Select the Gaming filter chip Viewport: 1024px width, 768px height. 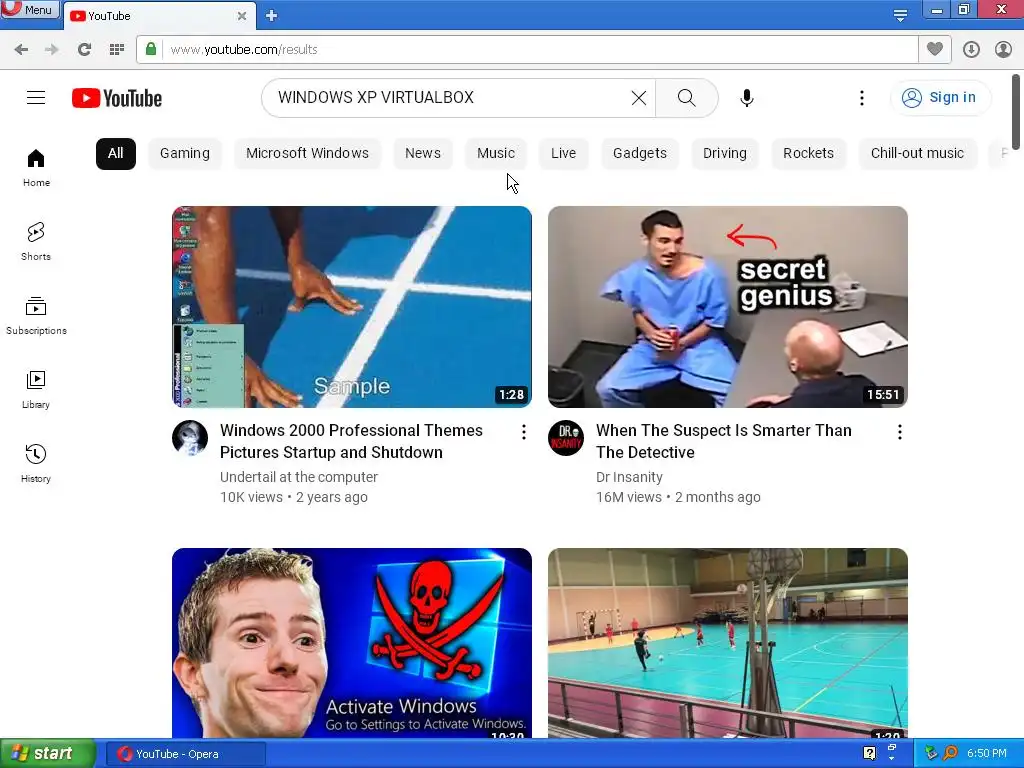185,153
